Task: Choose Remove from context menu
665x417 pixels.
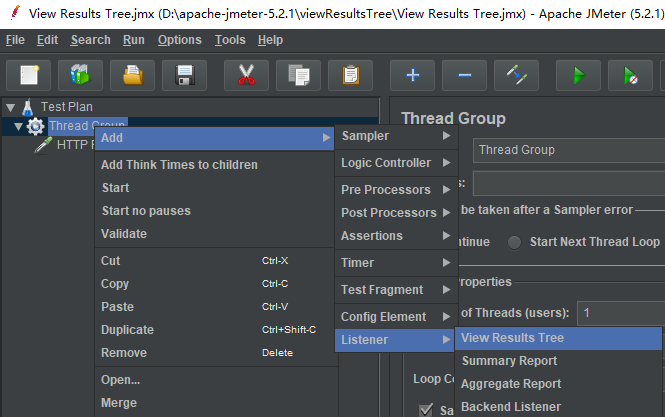Action: point(215,352)
